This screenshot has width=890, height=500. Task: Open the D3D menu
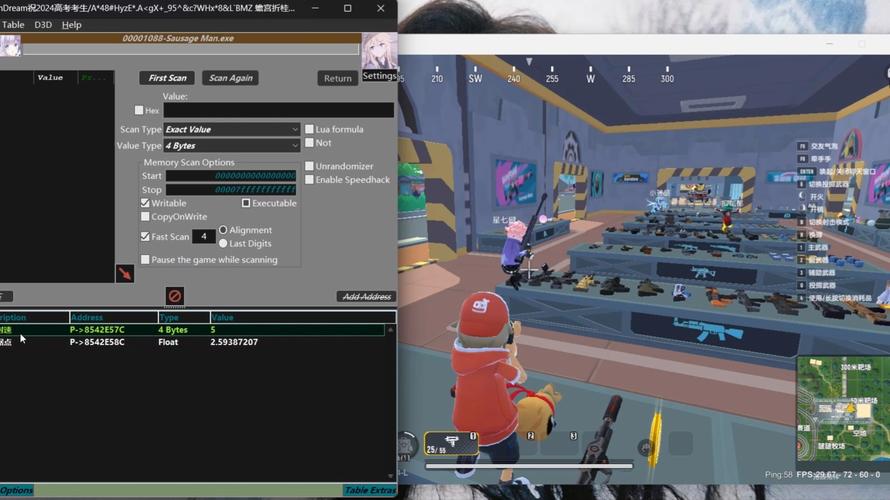(x=43, y=25)
